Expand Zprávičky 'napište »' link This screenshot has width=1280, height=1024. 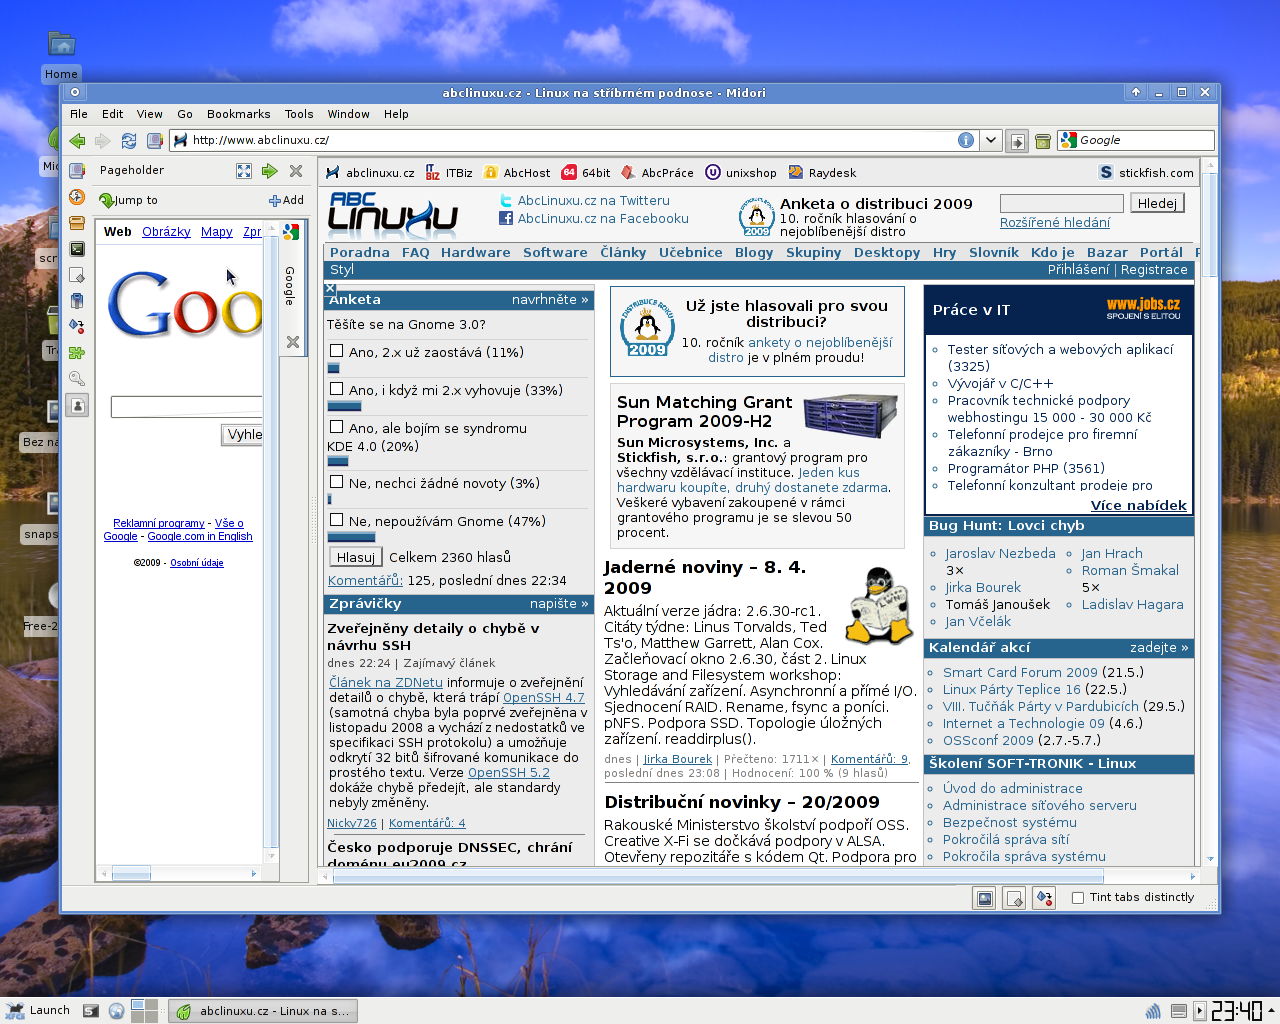pyautogui.click(x=559, y=603)
